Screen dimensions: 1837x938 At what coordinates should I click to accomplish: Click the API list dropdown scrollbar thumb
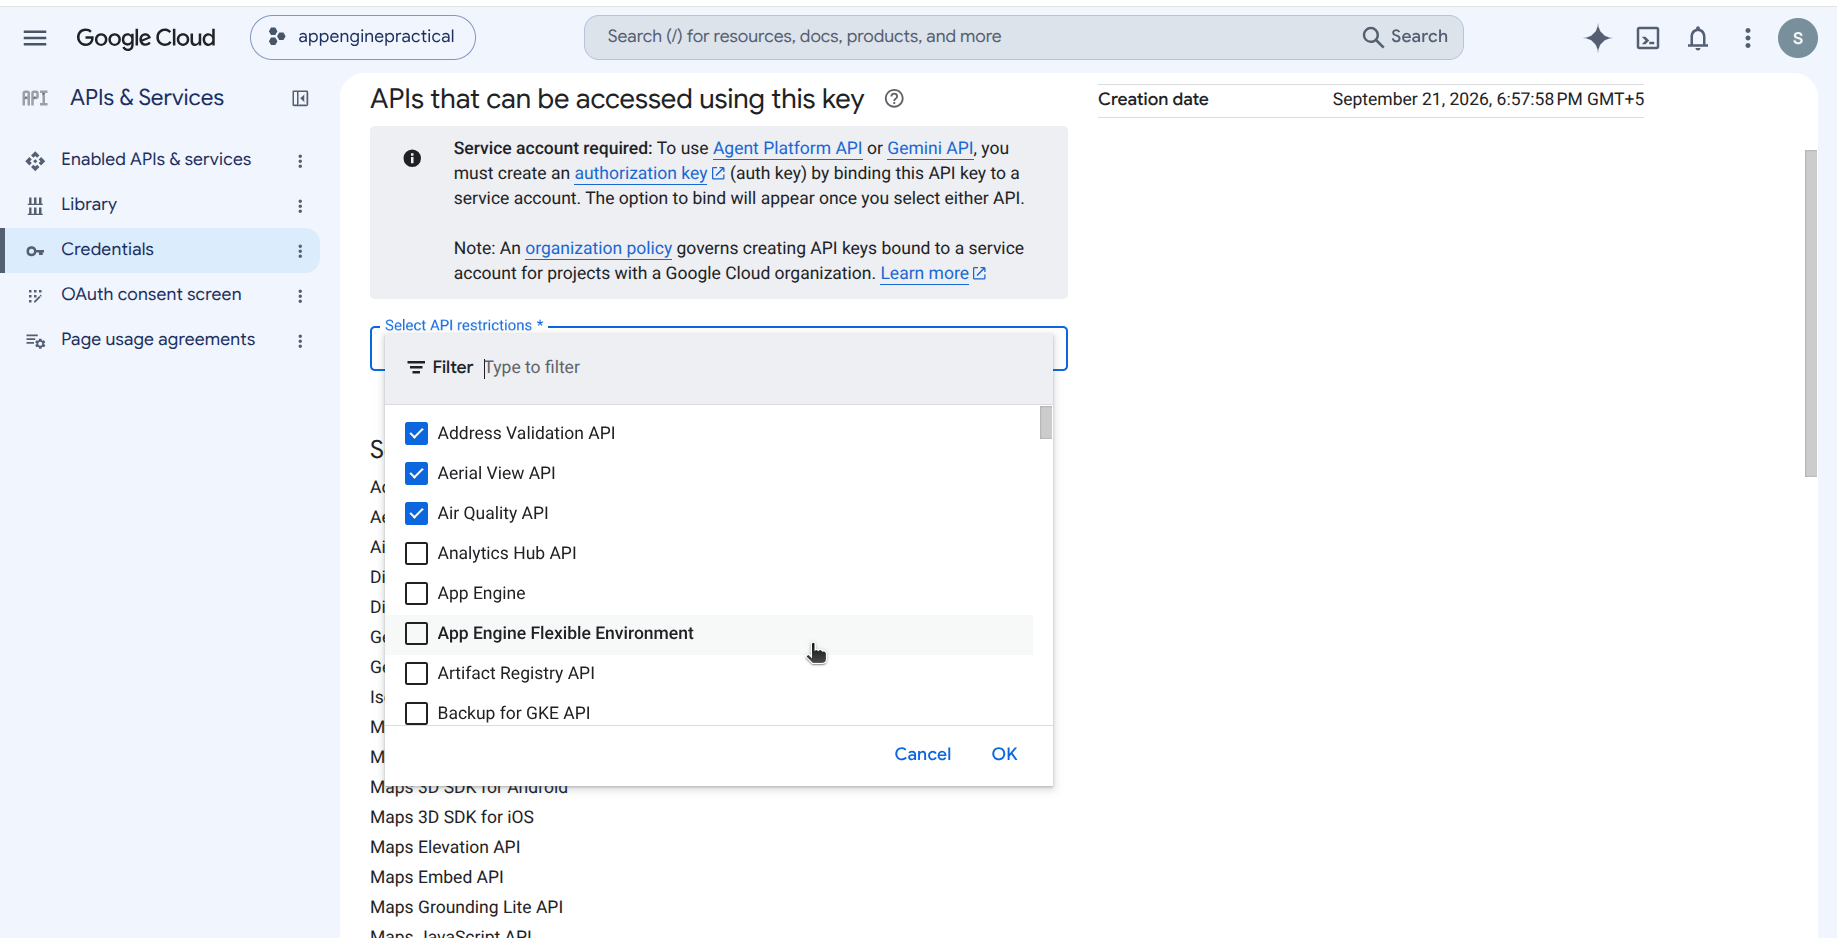(1045, 422)
